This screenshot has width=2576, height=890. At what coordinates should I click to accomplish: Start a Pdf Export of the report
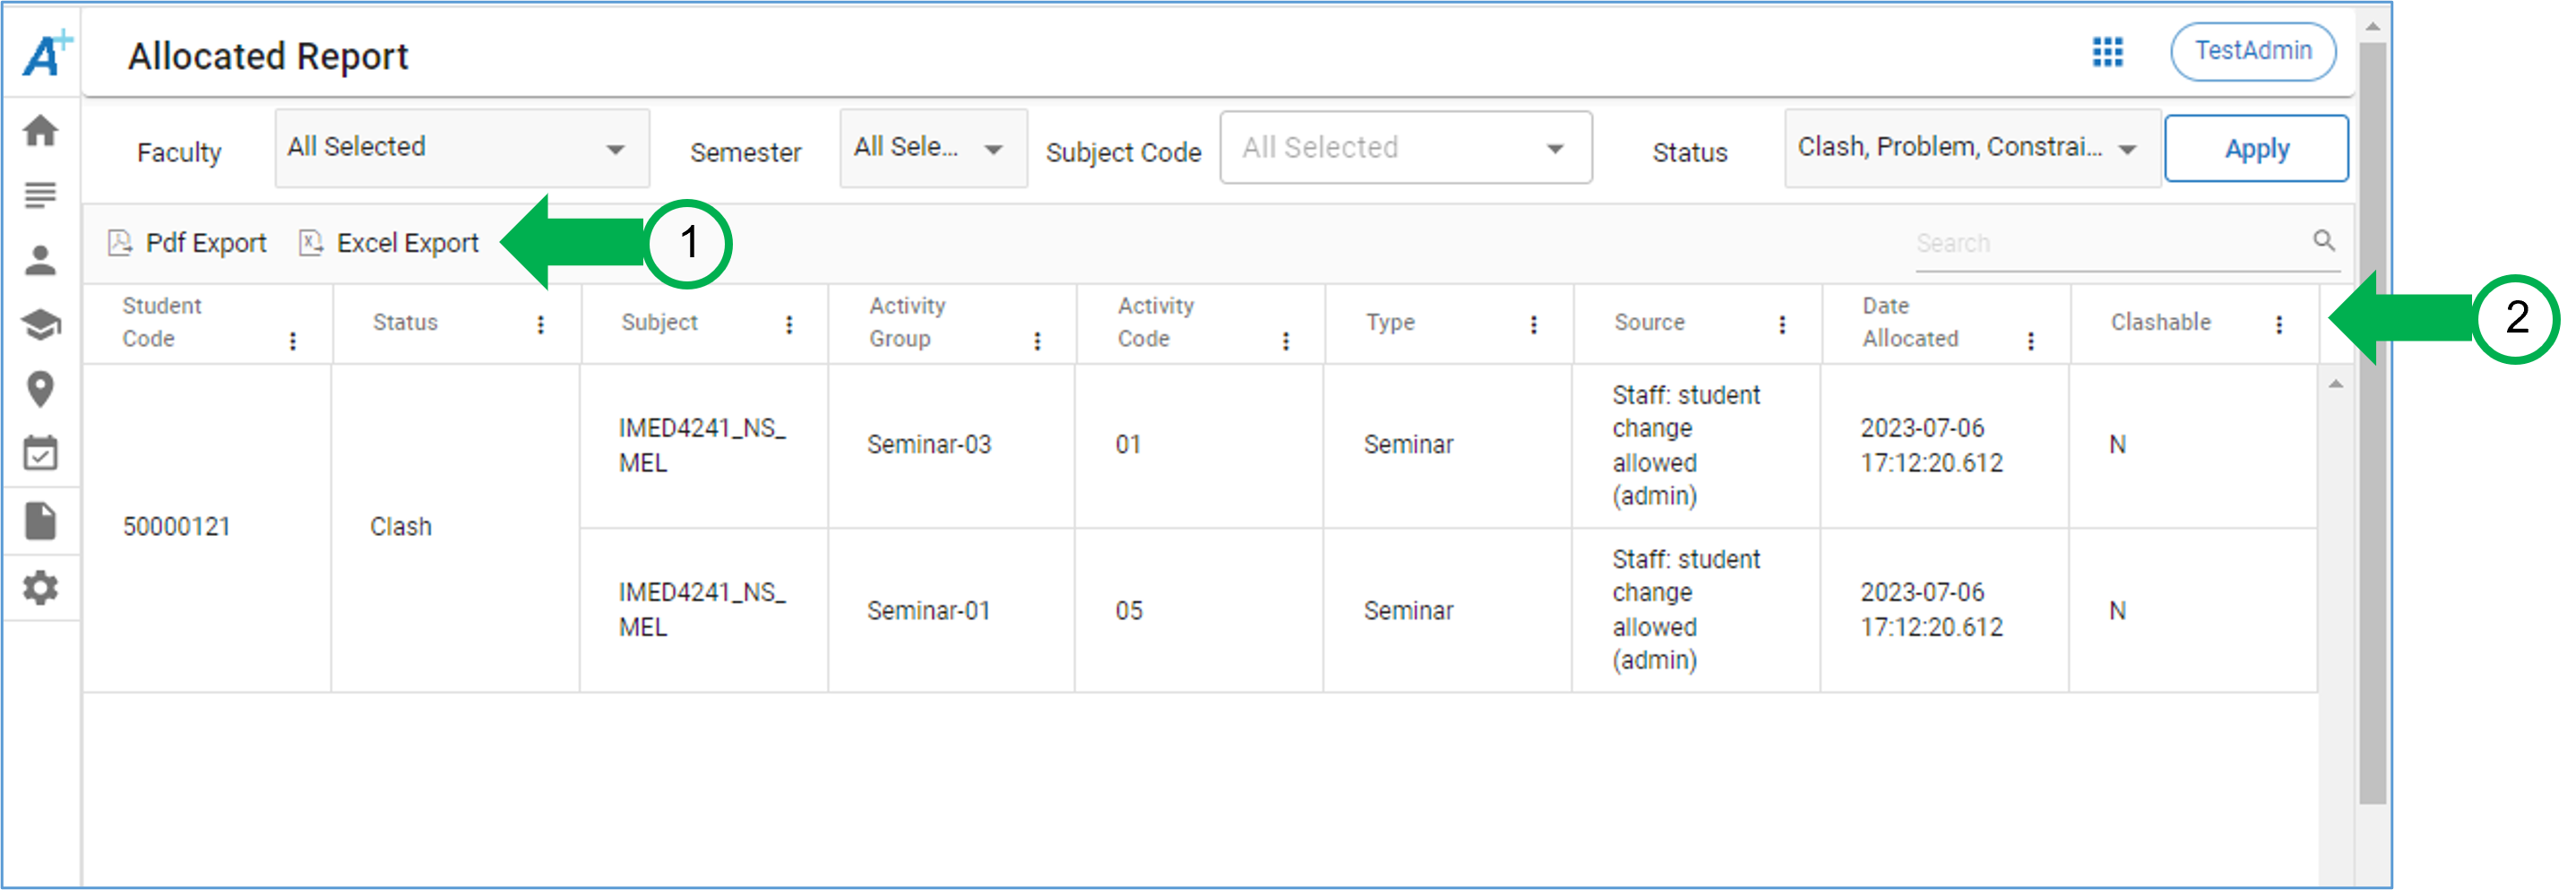(187, 242)
